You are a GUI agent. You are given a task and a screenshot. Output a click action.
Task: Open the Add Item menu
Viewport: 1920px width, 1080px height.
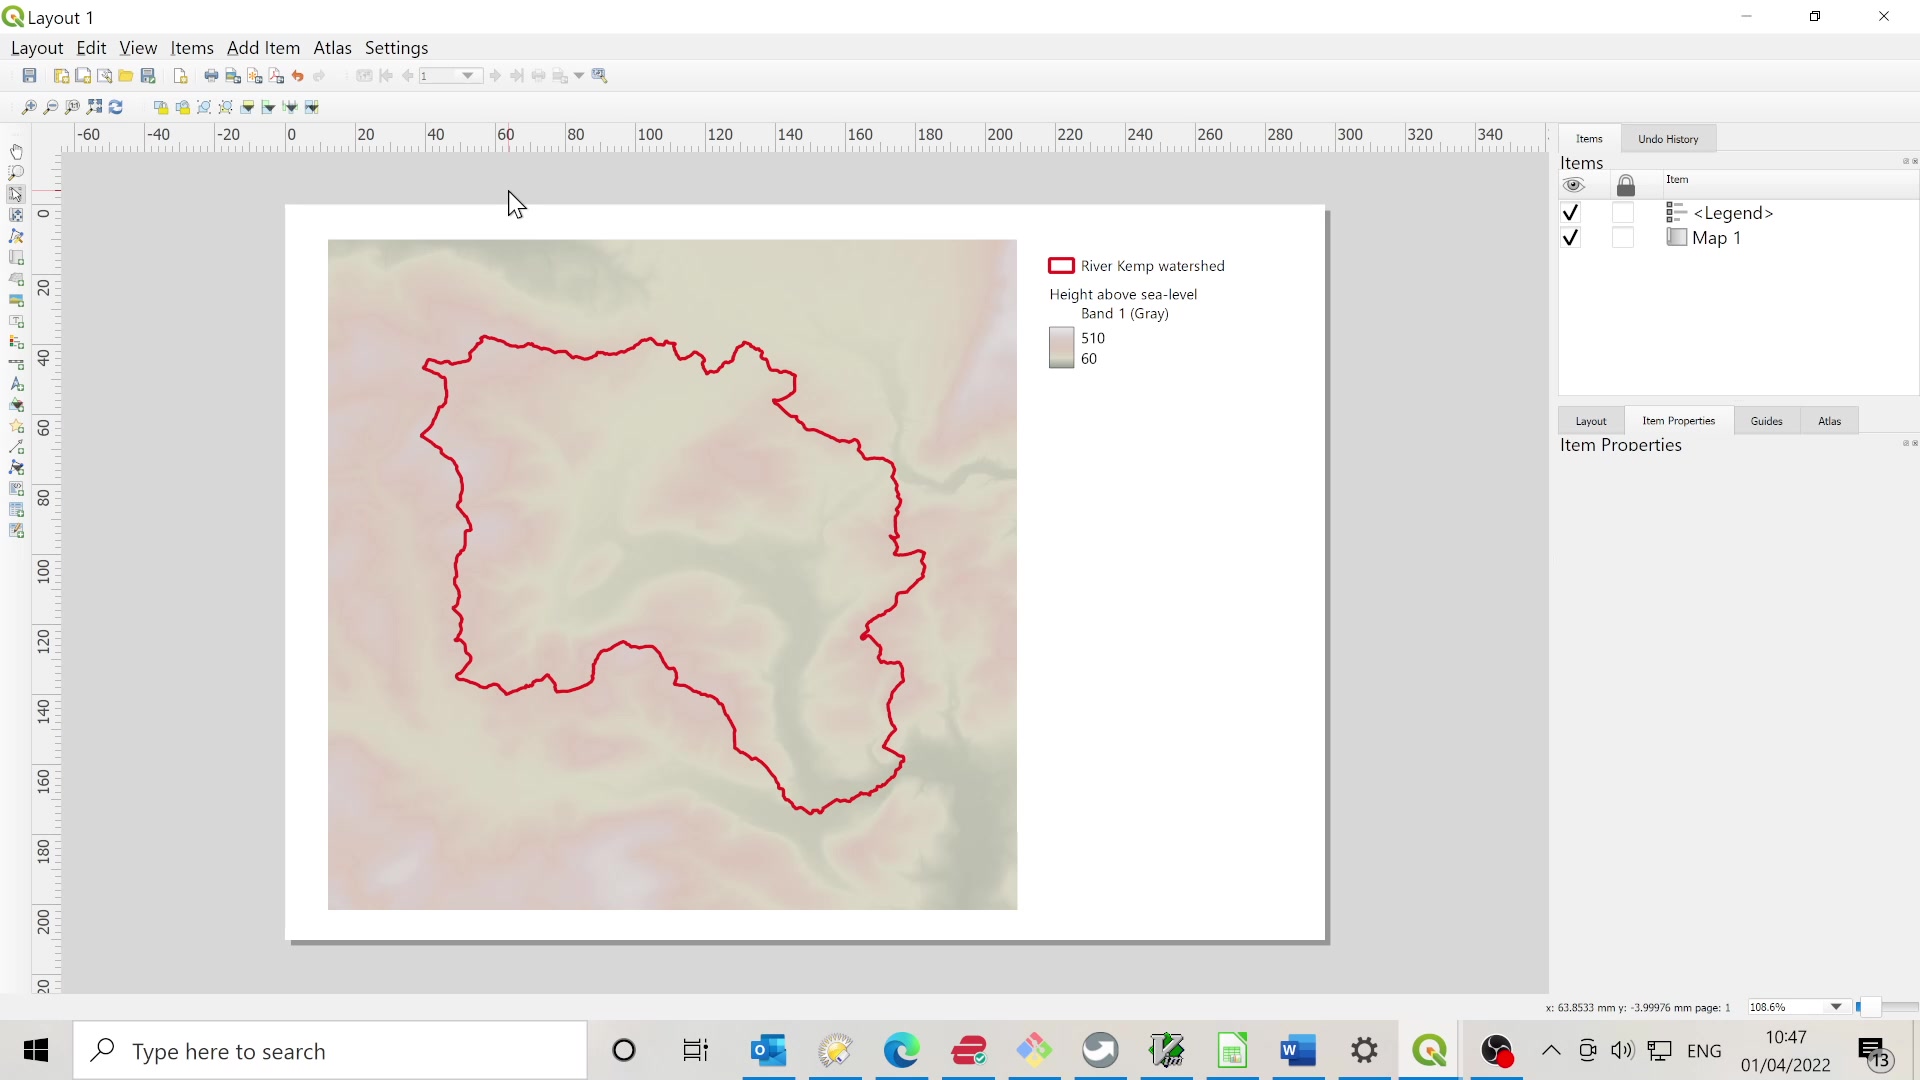[263, 48]
